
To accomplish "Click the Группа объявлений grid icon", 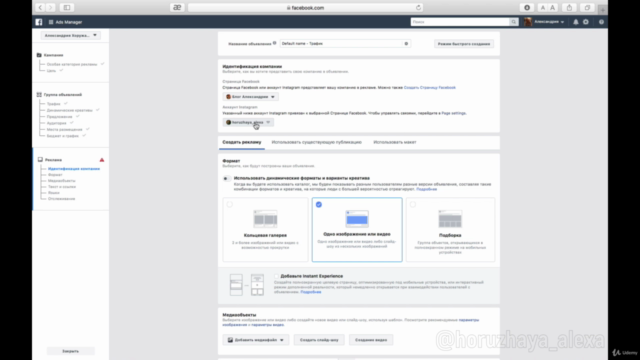I will pyautogui.click(x=39, y=95).
